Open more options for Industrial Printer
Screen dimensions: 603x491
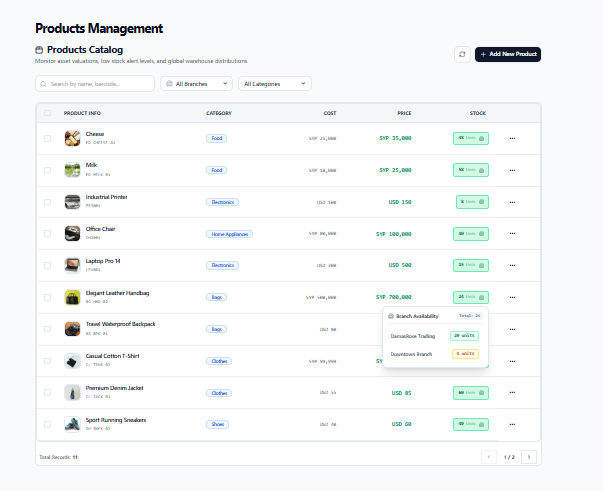[512, 202]
